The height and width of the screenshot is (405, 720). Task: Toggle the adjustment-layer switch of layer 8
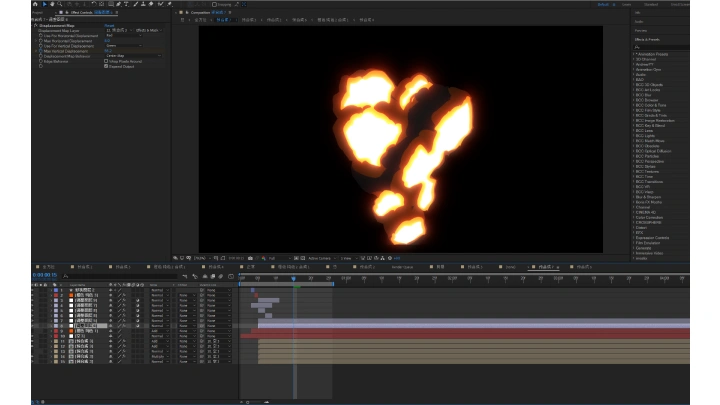click(x=138, y=326)
